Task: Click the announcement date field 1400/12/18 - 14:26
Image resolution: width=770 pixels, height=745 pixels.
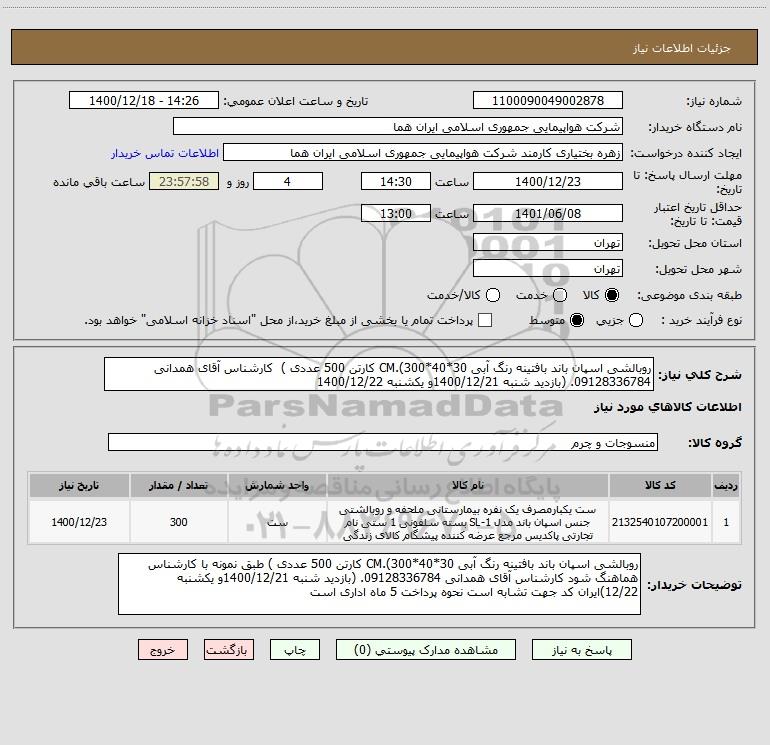Action: click(144, 100)
